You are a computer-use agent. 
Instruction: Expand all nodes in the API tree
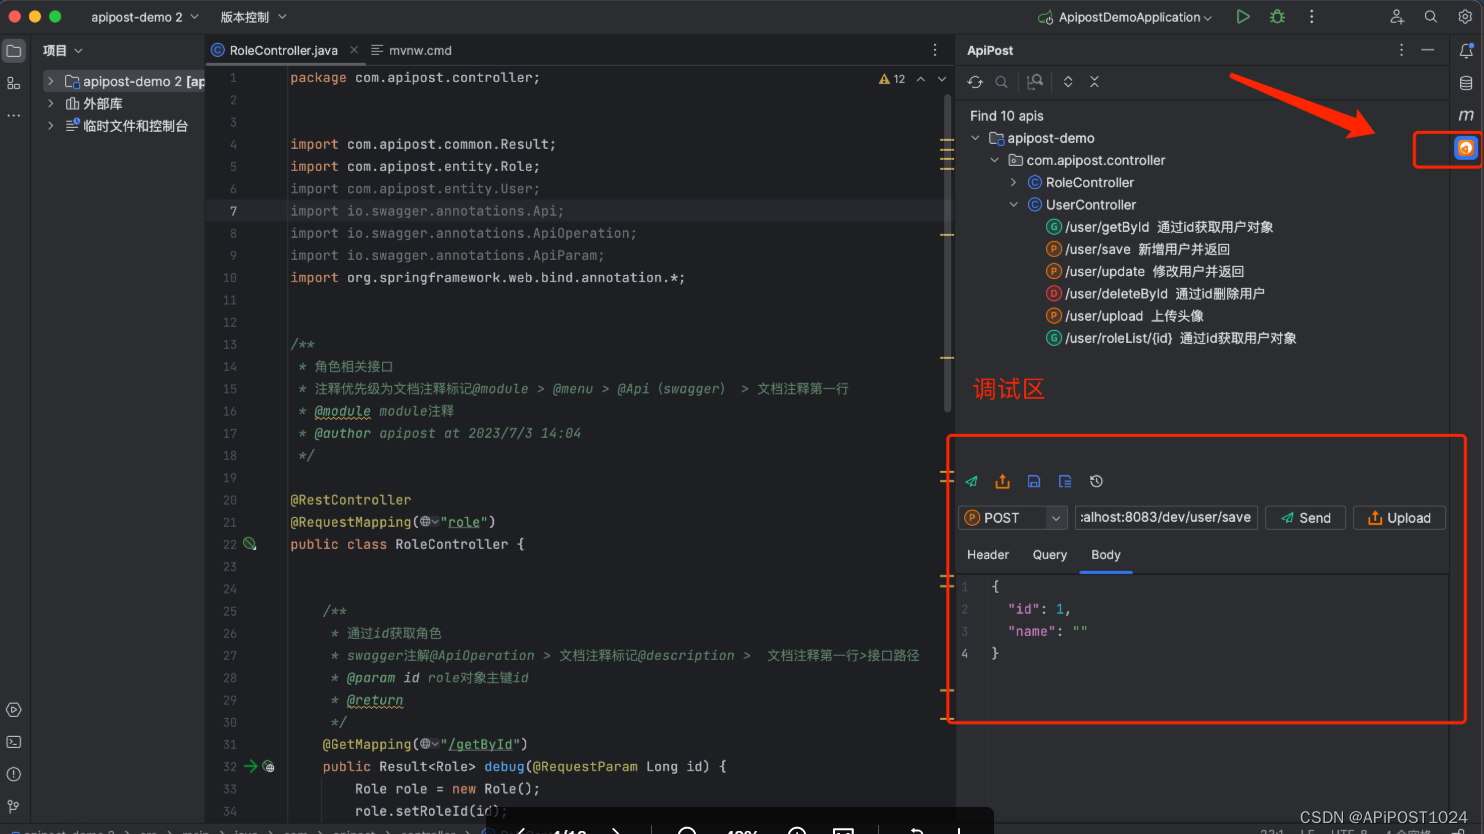1067,81
